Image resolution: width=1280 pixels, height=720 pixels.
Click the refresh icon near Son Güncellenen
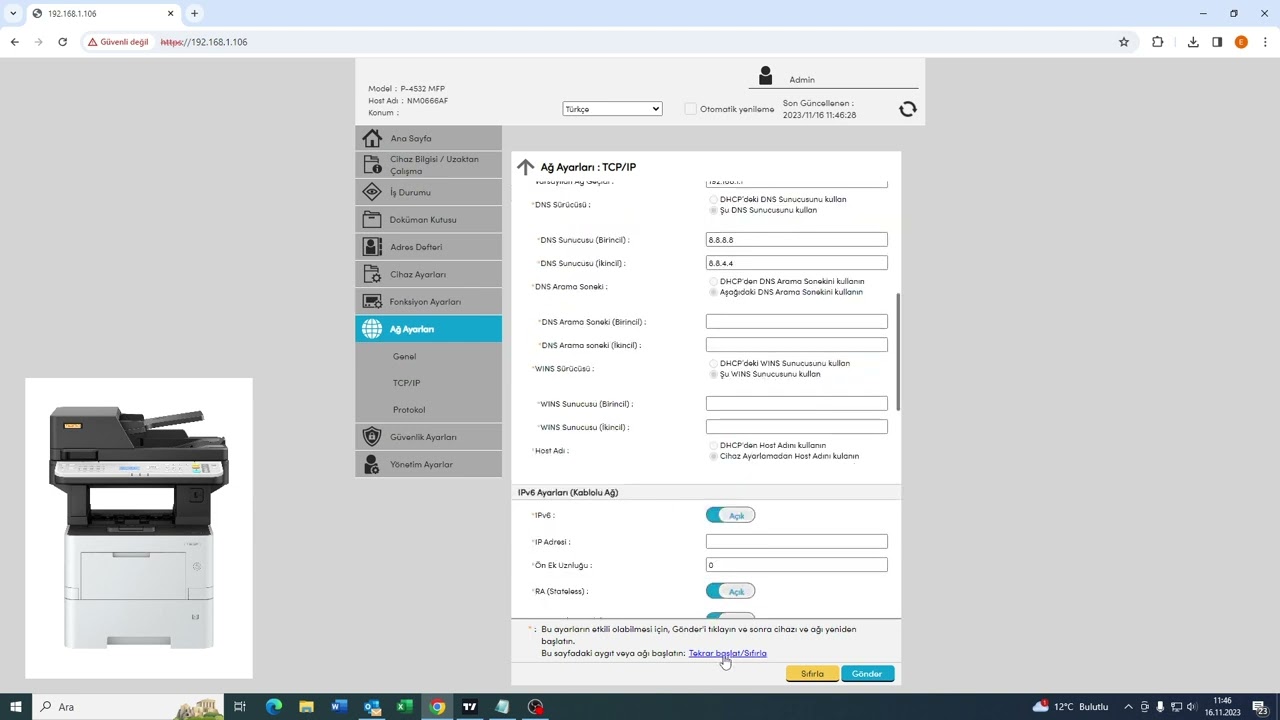pos(907,109)
